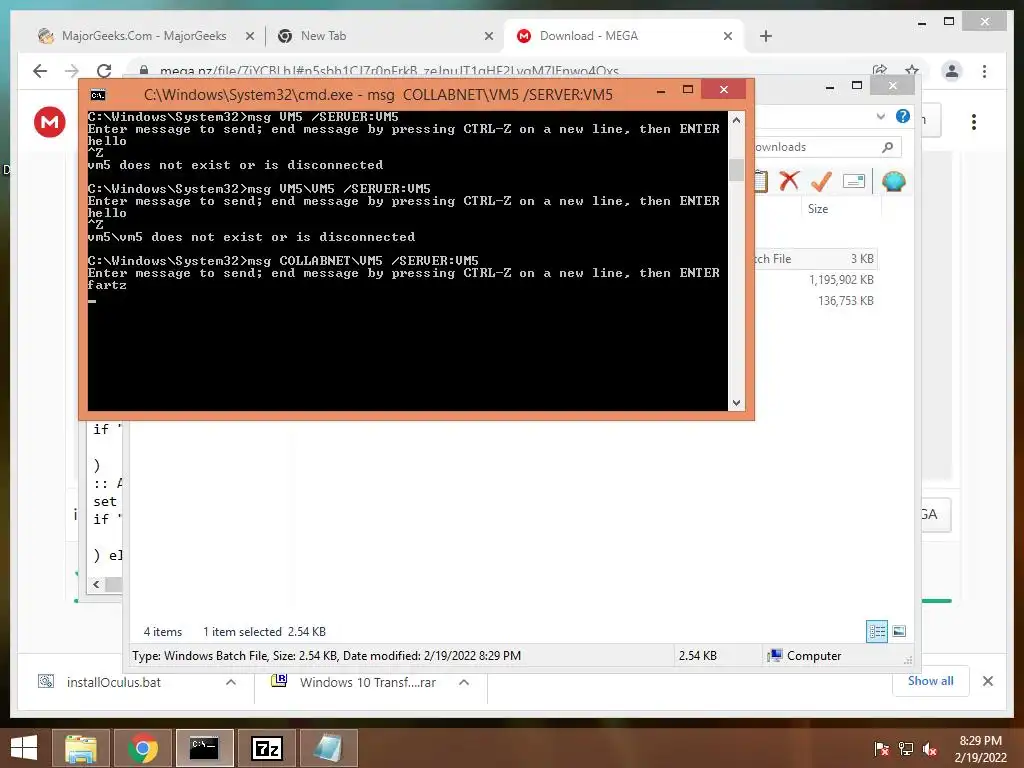Open the Chrome profile avatar
Image resolution: width=1024 pixels, height=768 pixels.
[x=952, y=71]
